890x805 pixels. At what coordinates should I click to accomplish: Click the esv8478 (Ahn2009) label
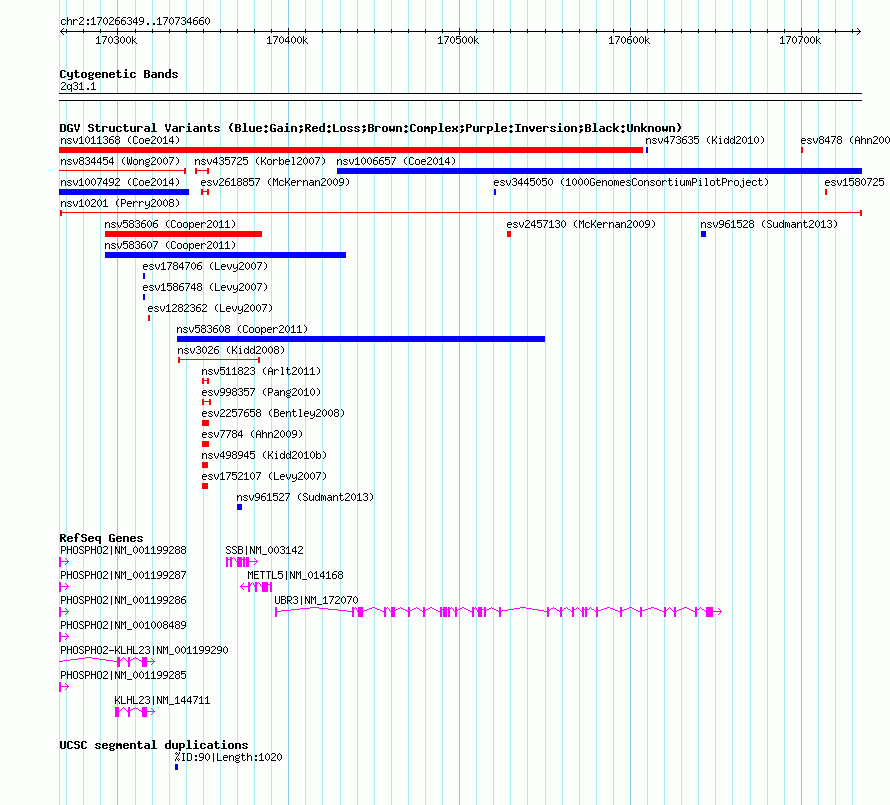point(845,140)
